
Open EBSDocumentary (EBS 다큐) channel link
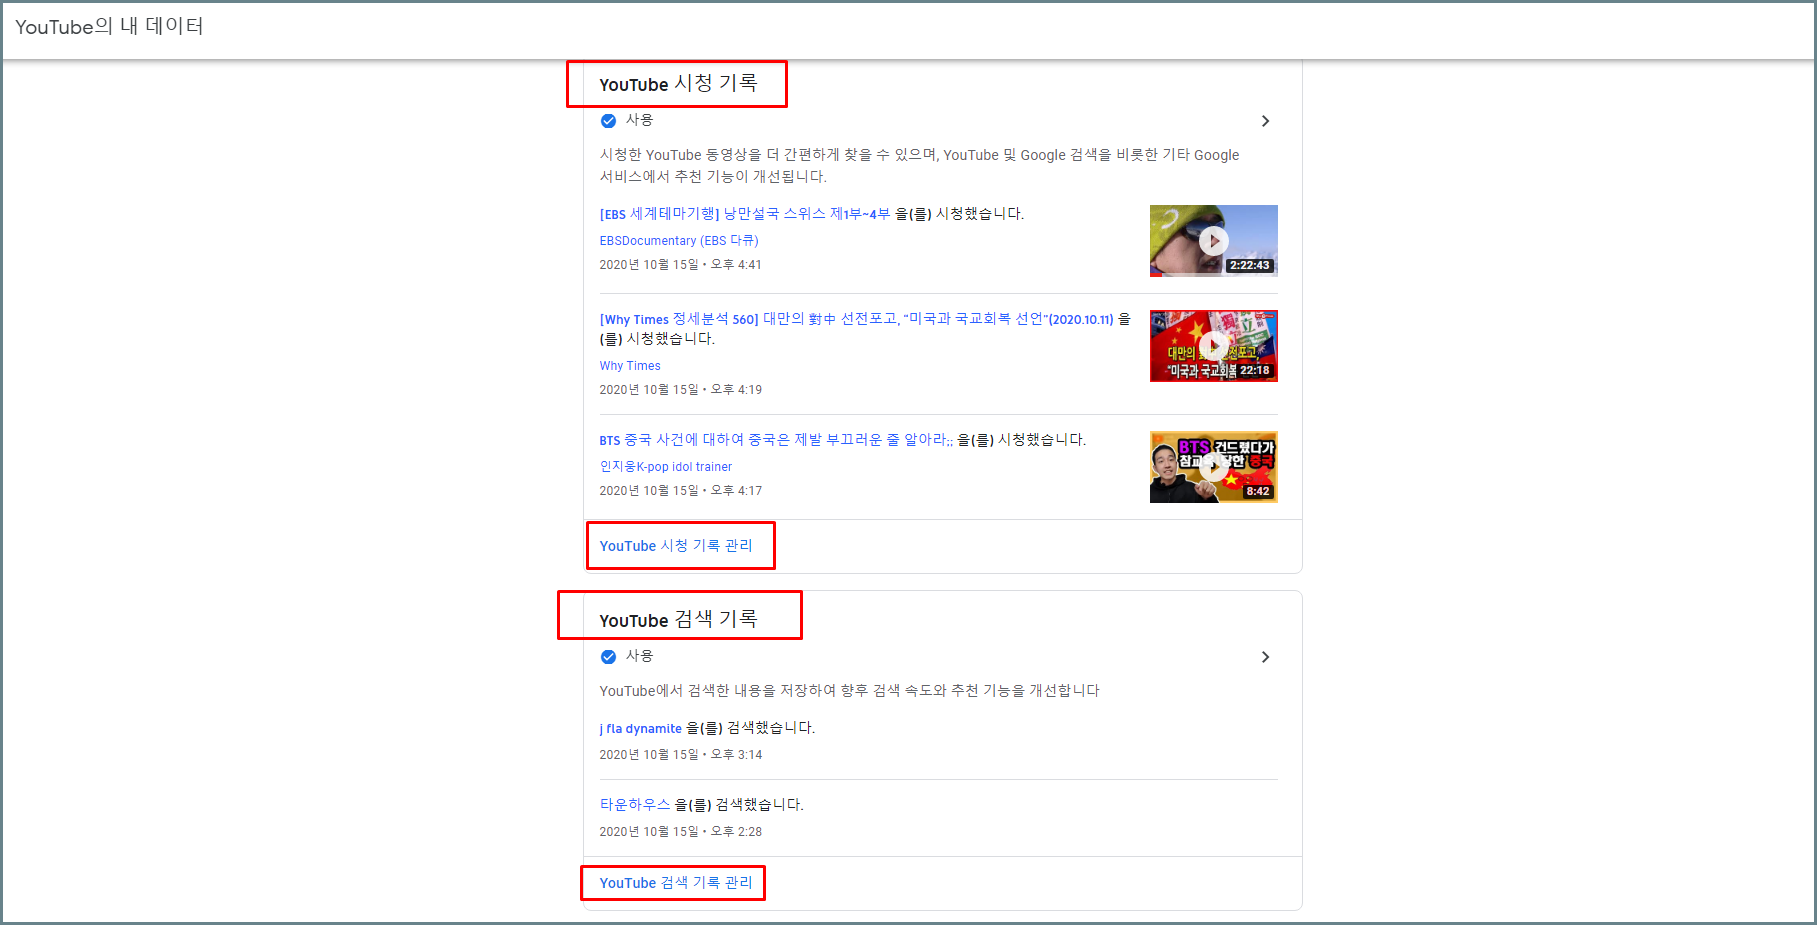679,241
